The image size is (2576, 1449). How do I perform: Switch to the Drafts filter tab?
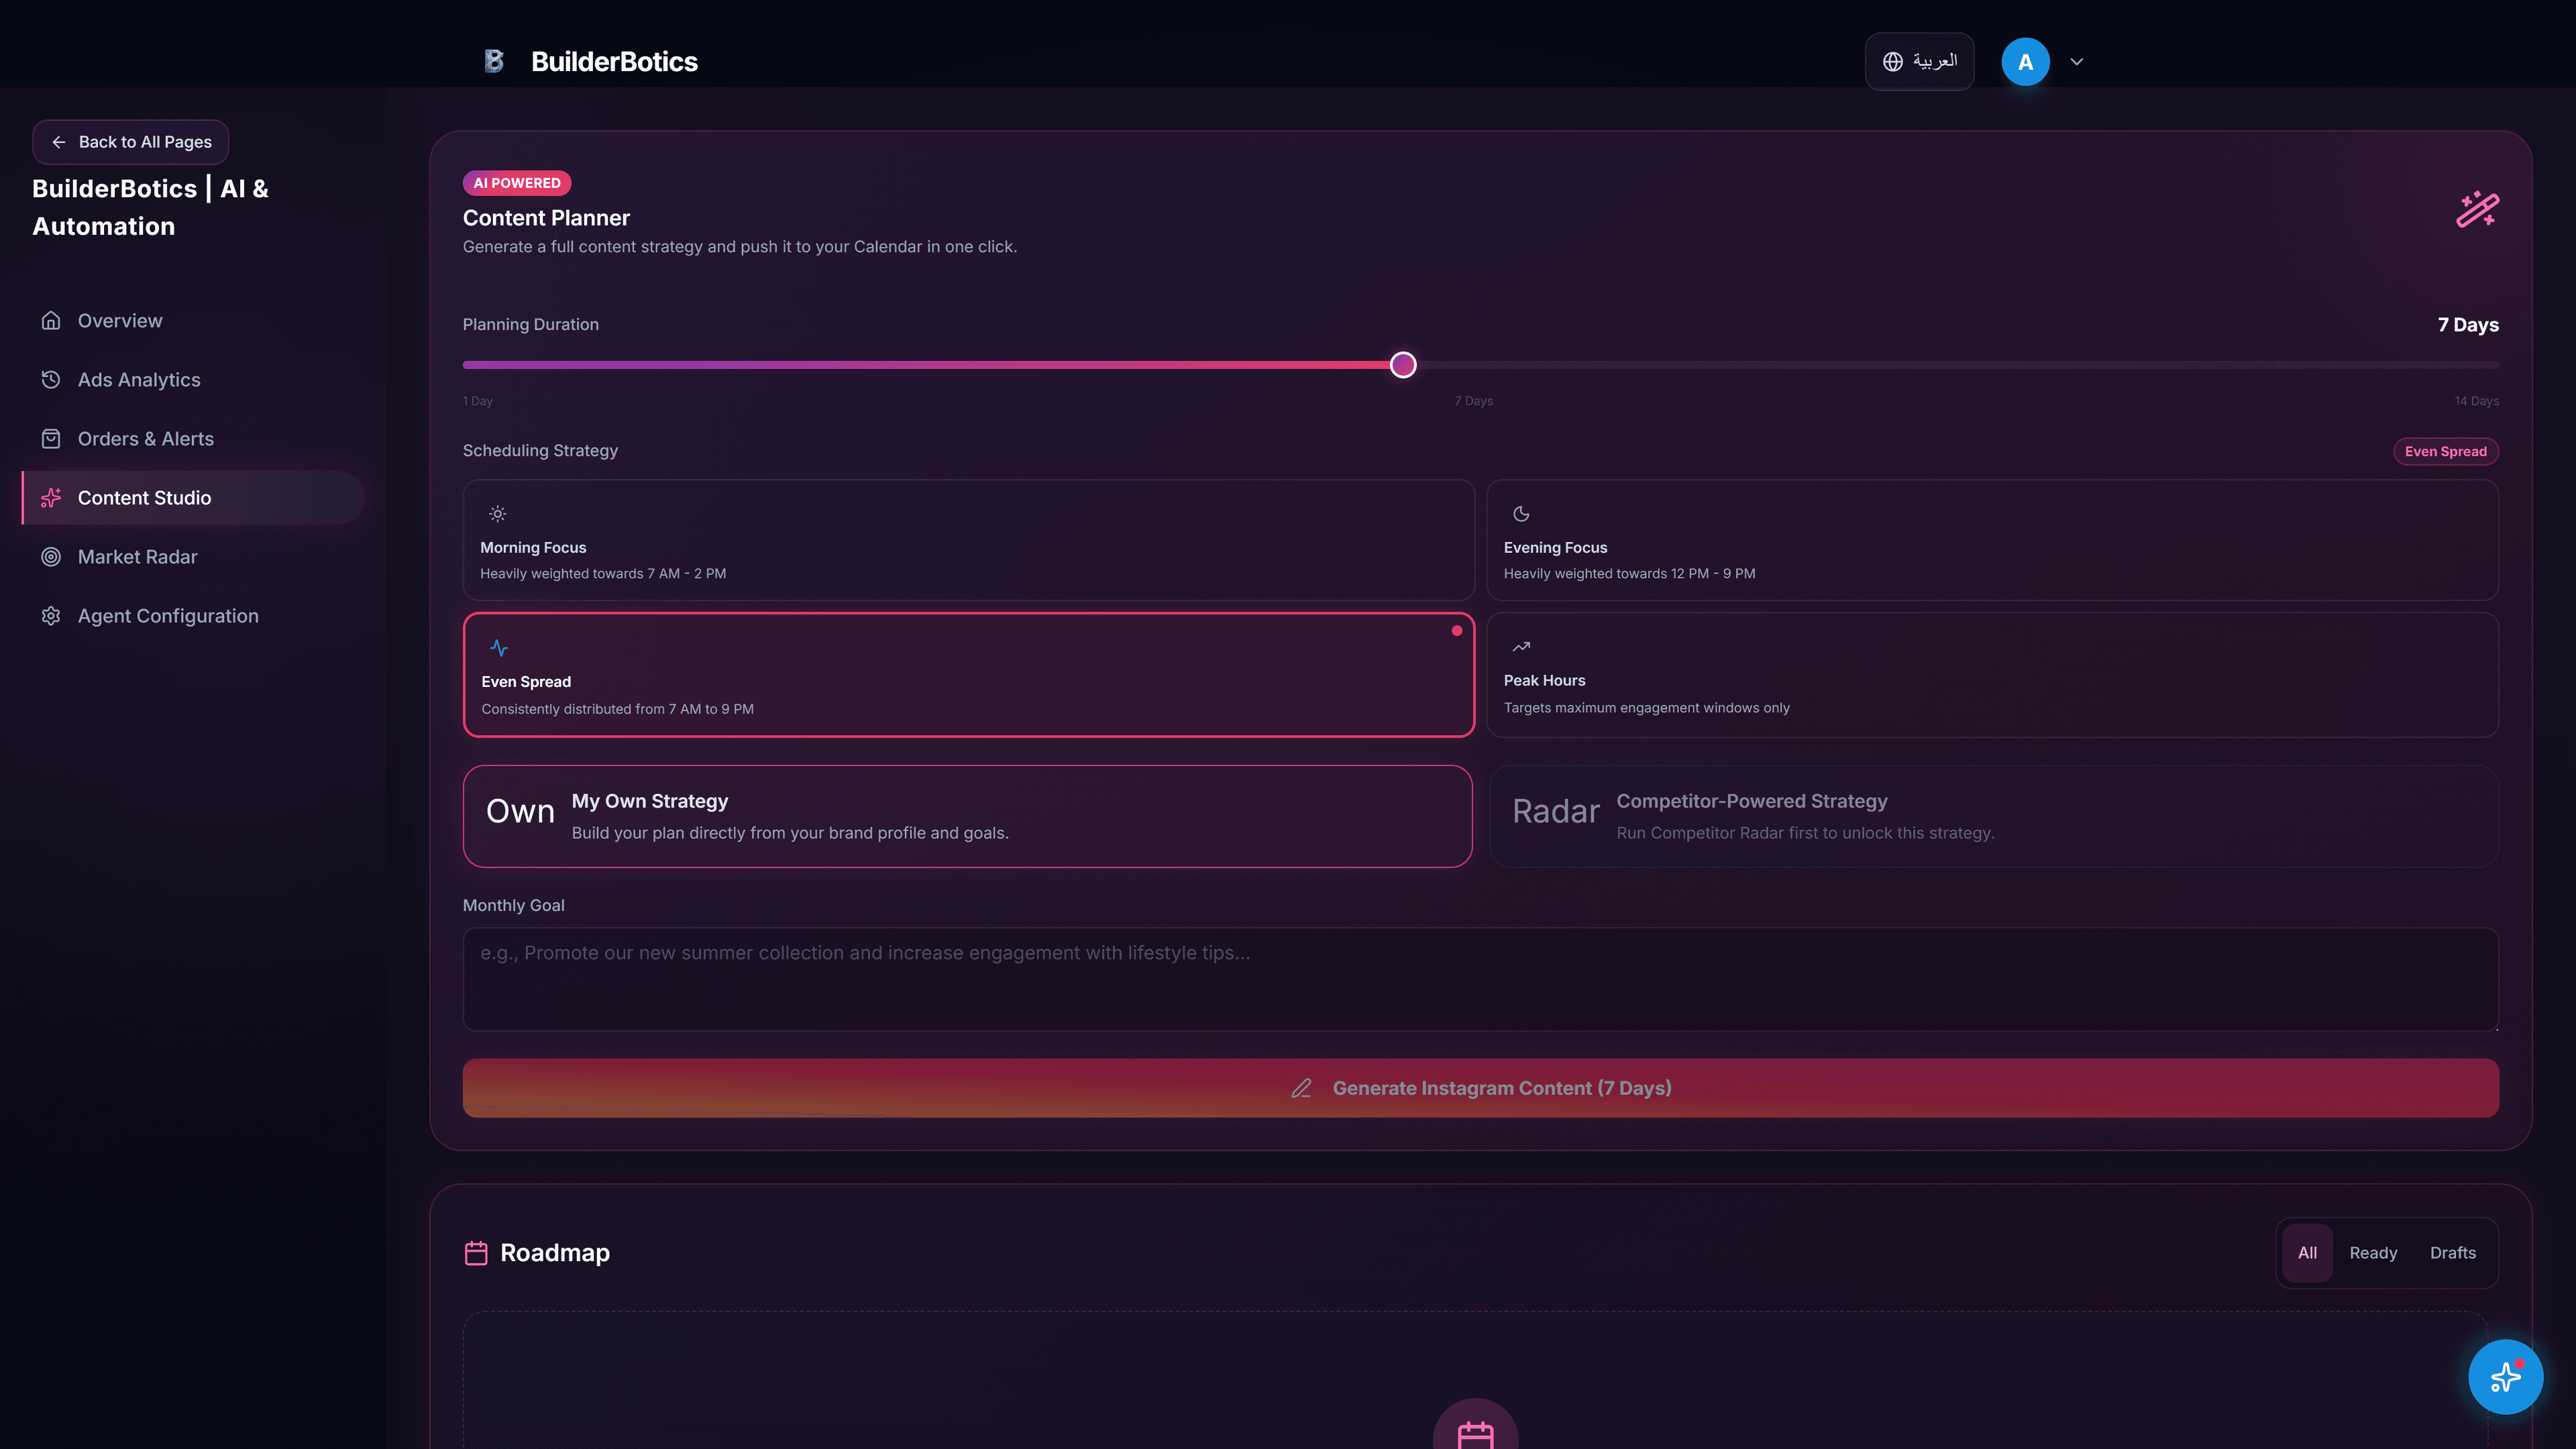[2453, 1252]
